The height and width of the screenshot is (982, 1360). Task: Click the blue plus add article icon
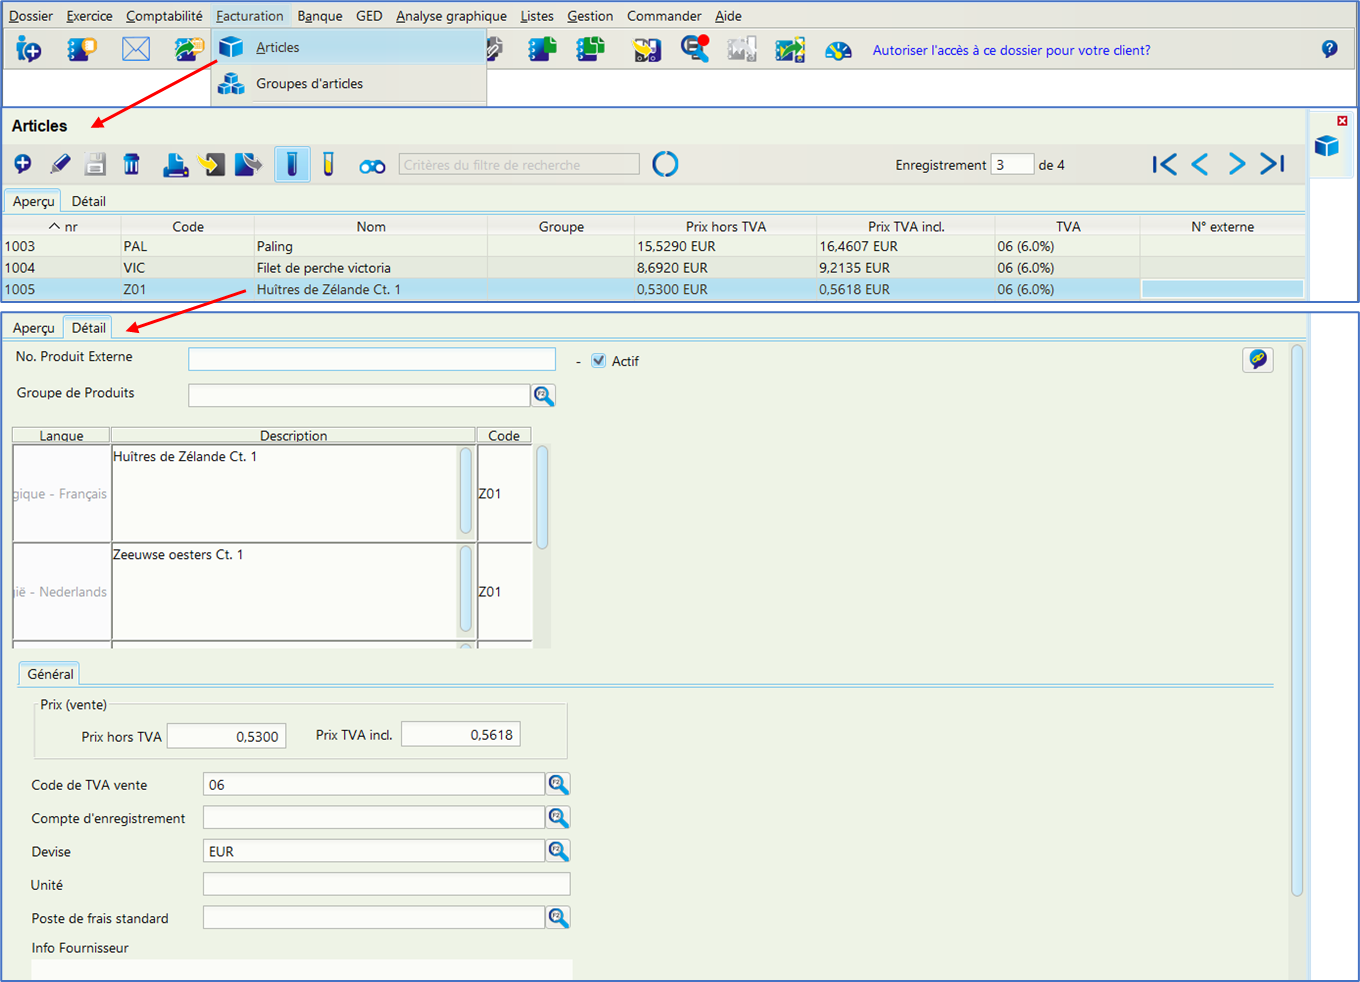[x=23, y=164]
